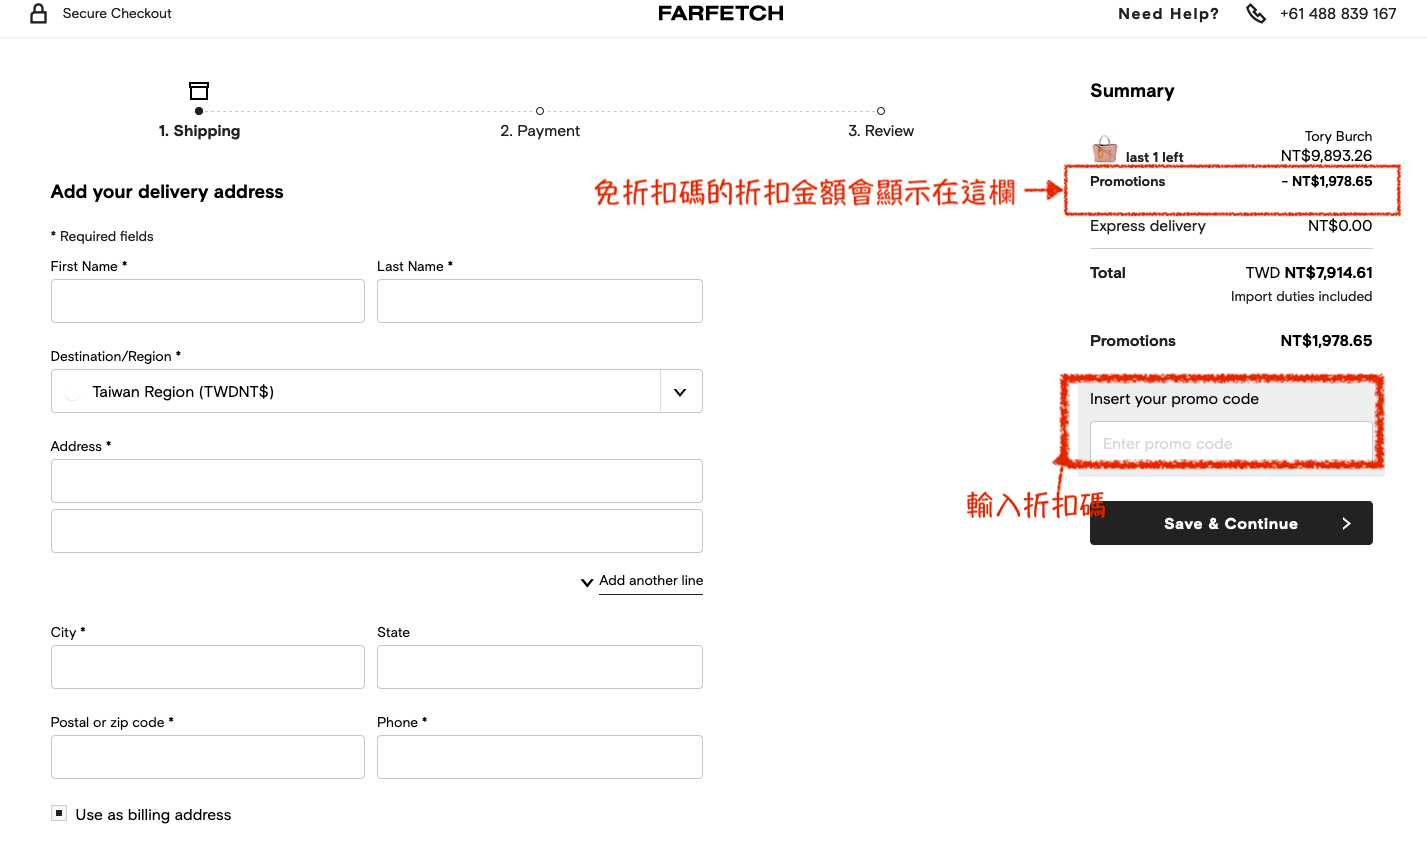Click the phone icon beside the help number
1427x854 pixels.
click(x=1256, y=13)
